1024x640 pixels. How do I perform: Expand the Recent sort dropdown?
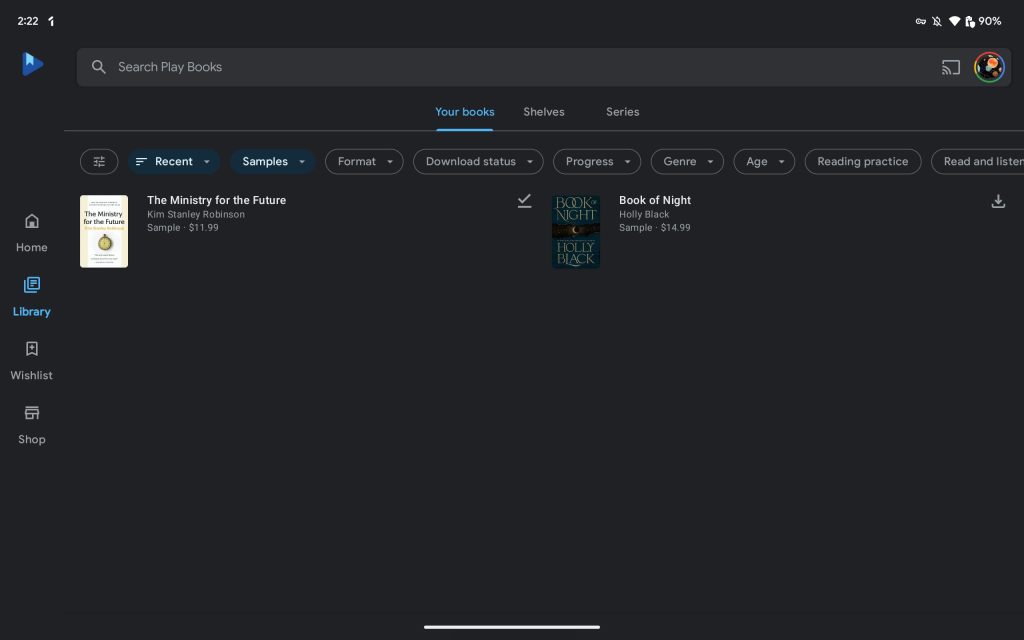(174, 161)
